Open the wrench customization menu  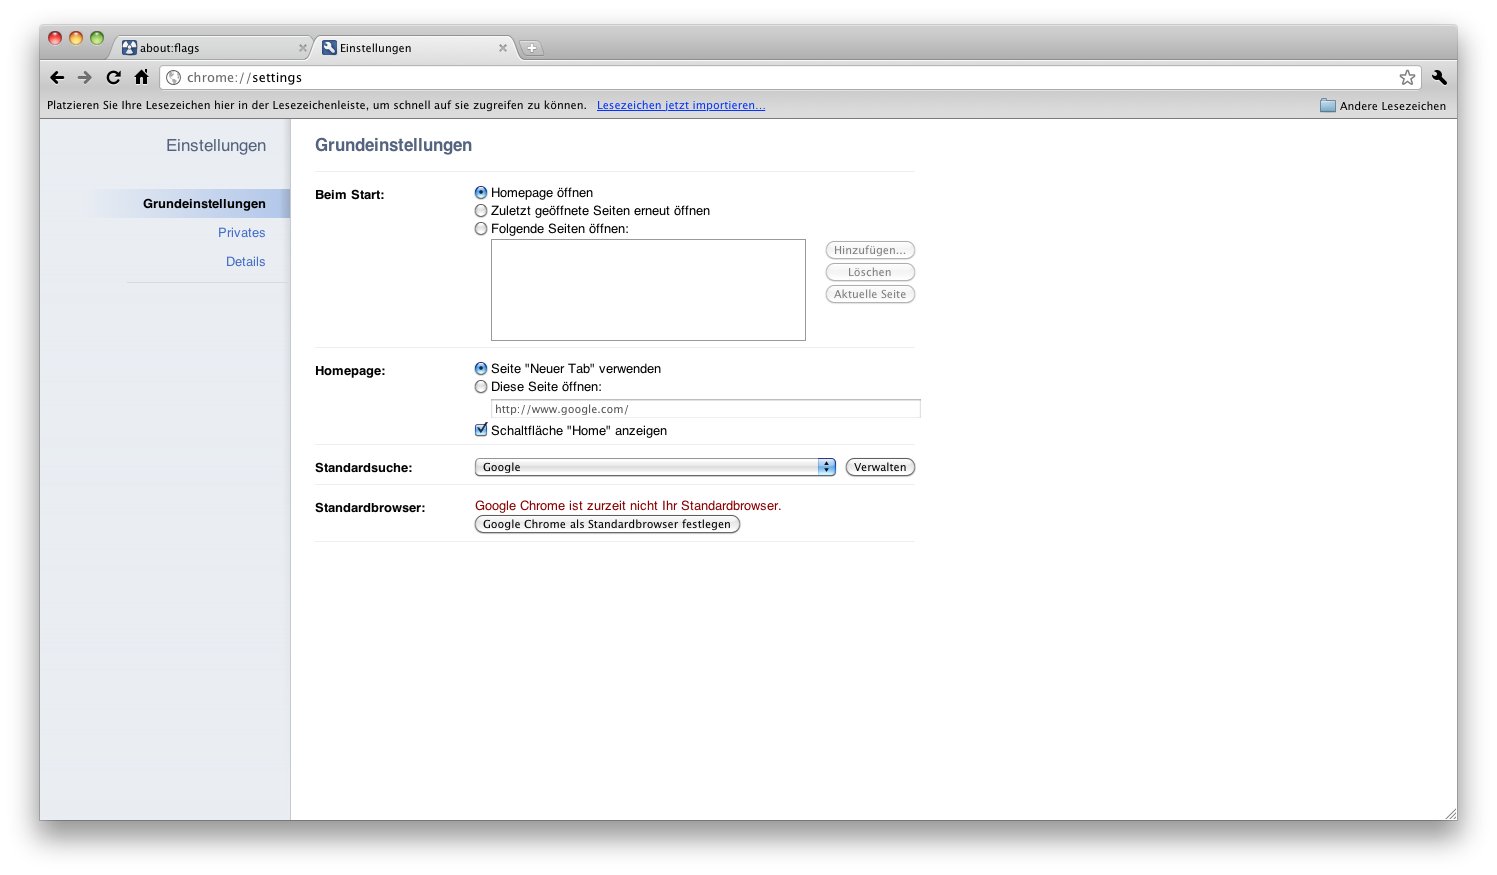click(1438, 77)
